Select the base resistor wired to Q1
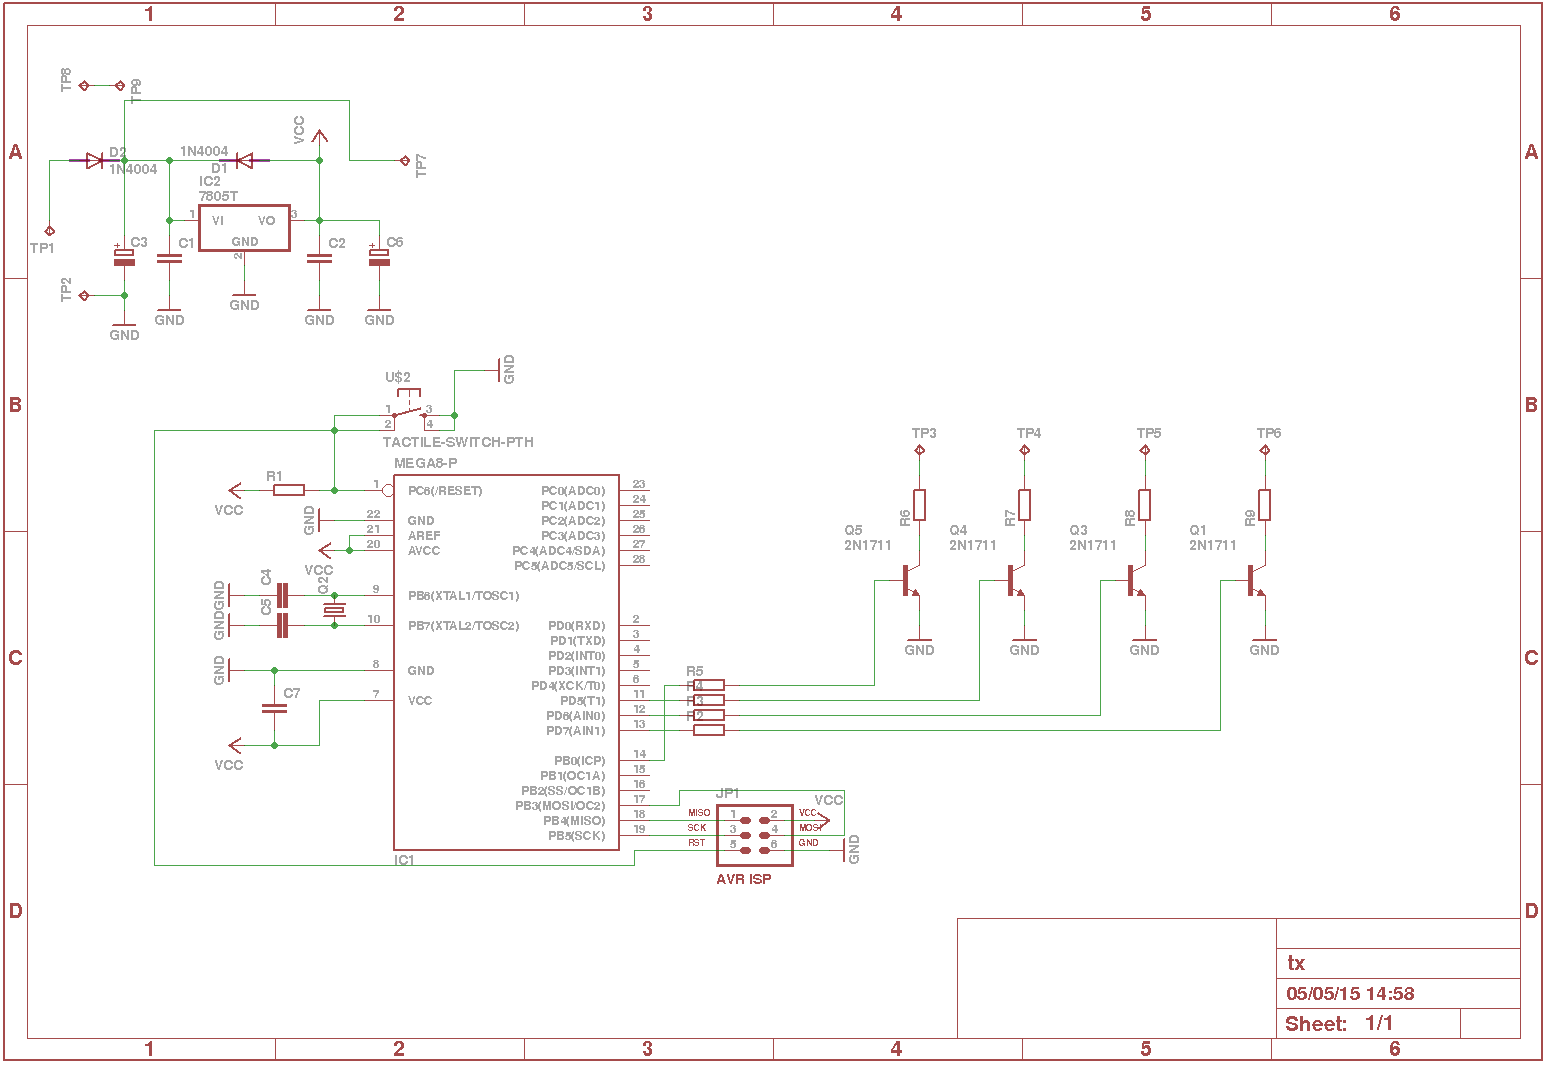Image resolution: width=1545 pixels, height=1065 pixels. (x=709, y=730)
